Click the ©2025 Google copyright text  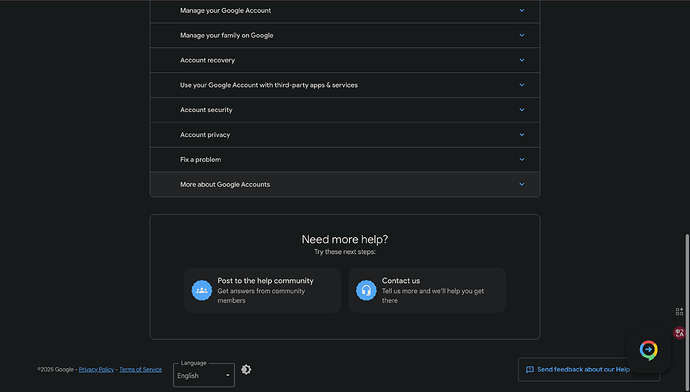coord(55,370)
